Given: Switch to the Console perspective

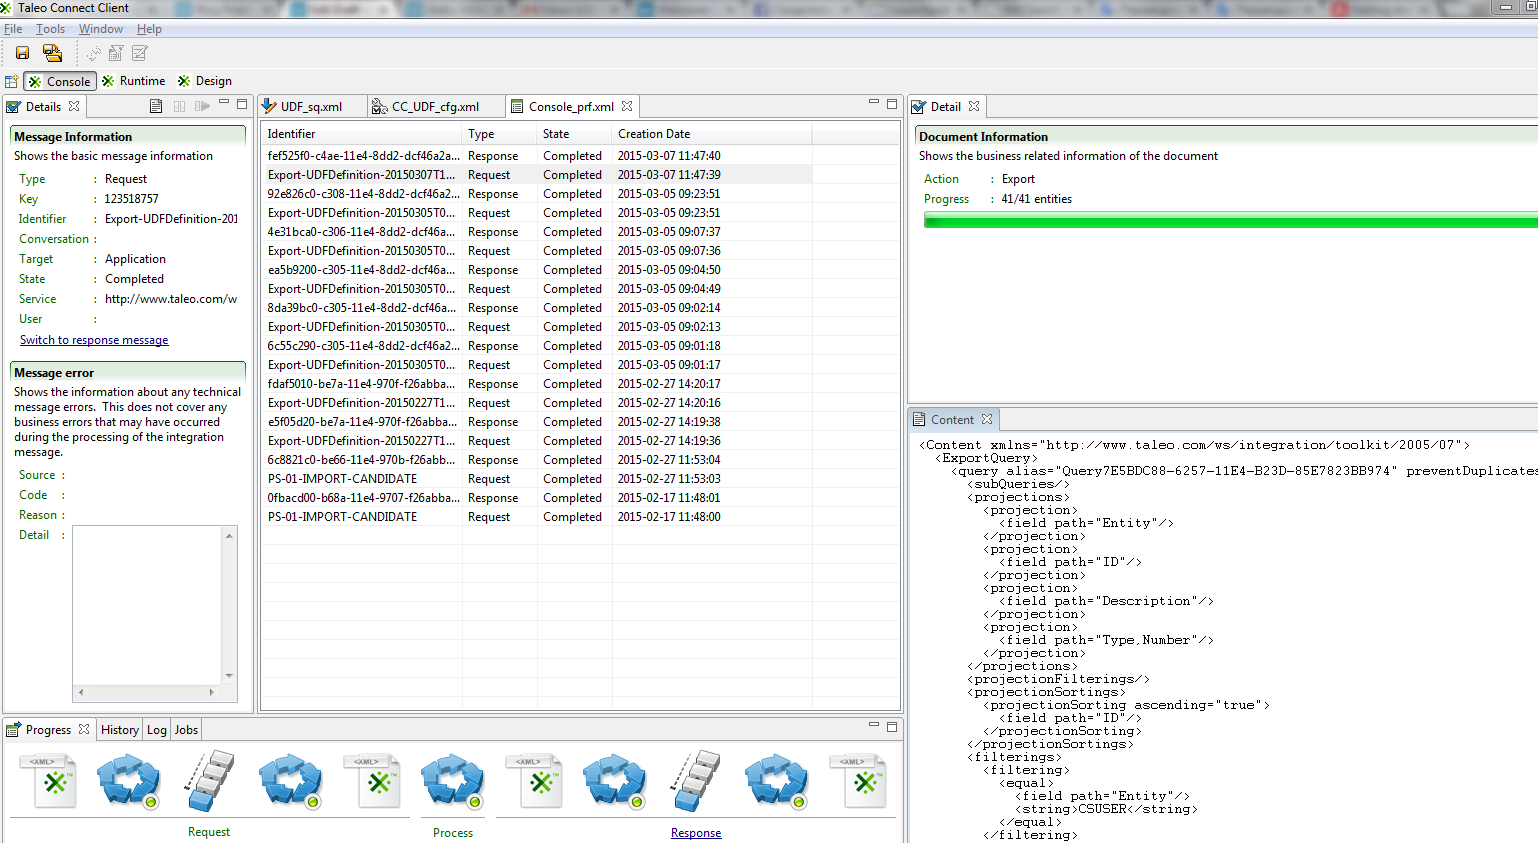Looking at the screenshot, I should click(x=60, y=82).
